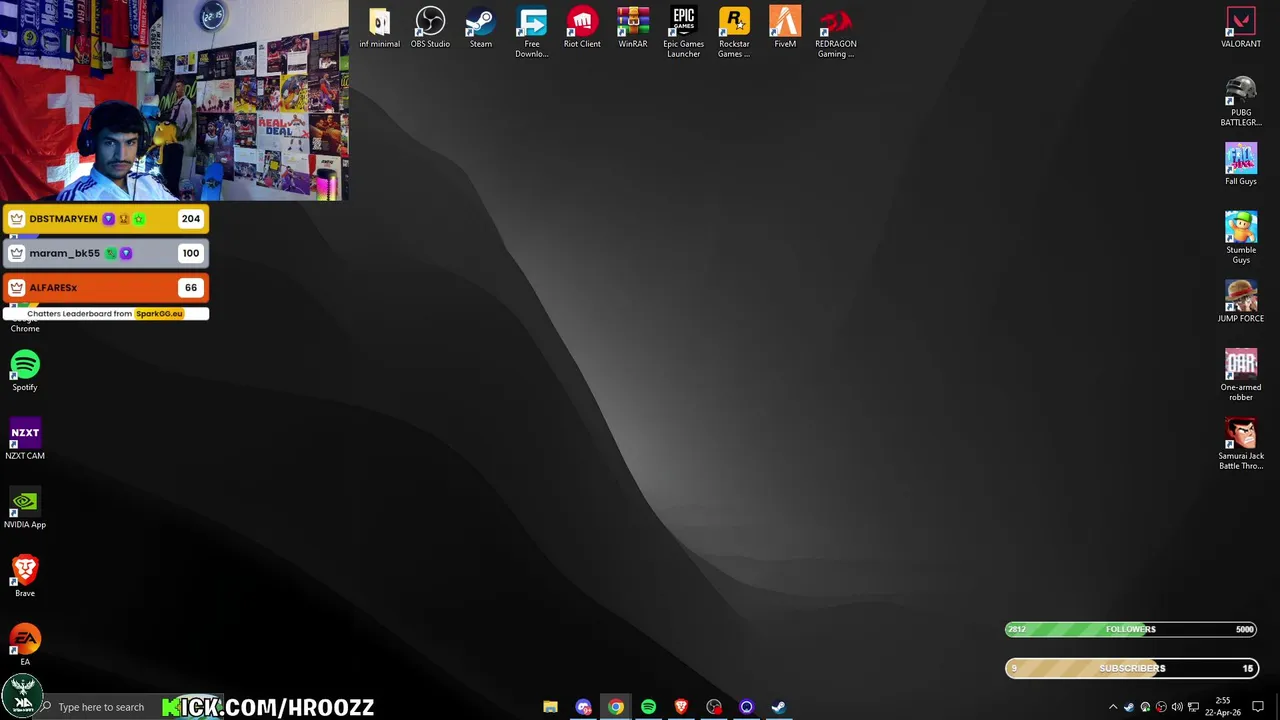Open the inf minimal folder on desktop
Viewport: 1280px width, 720px height.
[379, 28]
